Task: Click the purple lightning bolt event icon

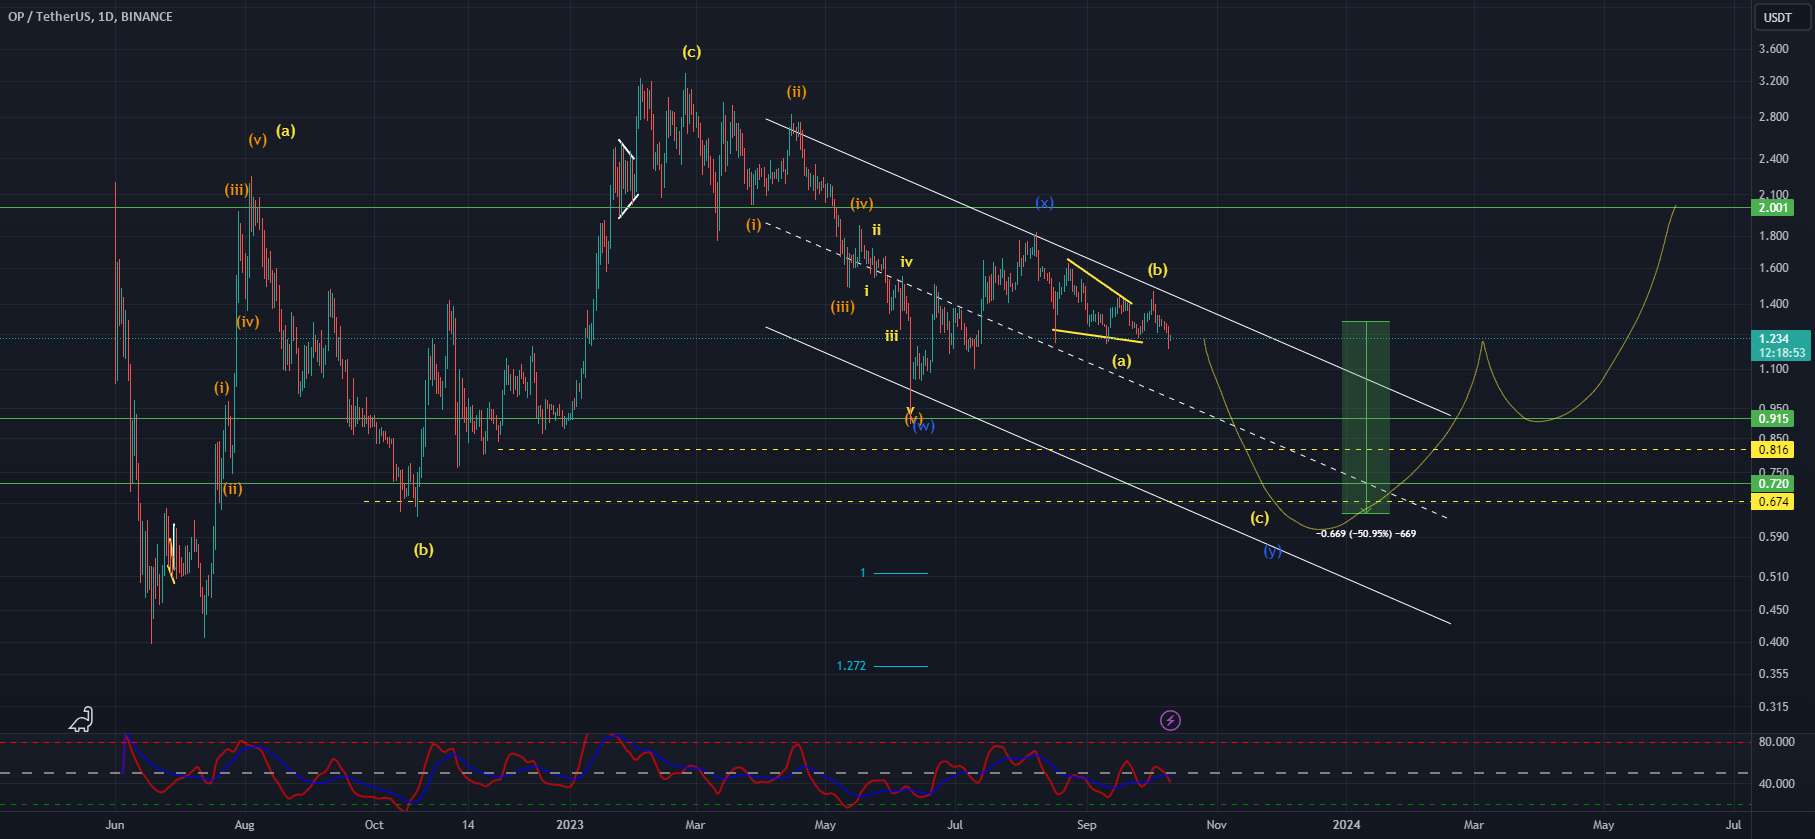Action: coord(1170,720)
